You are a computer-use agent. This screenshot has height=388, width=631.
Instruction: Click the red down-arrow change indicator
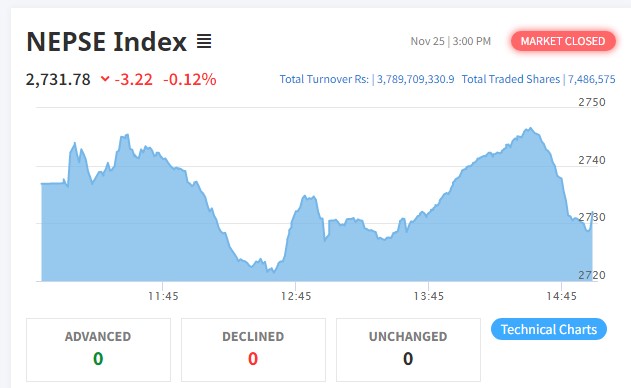105,79
